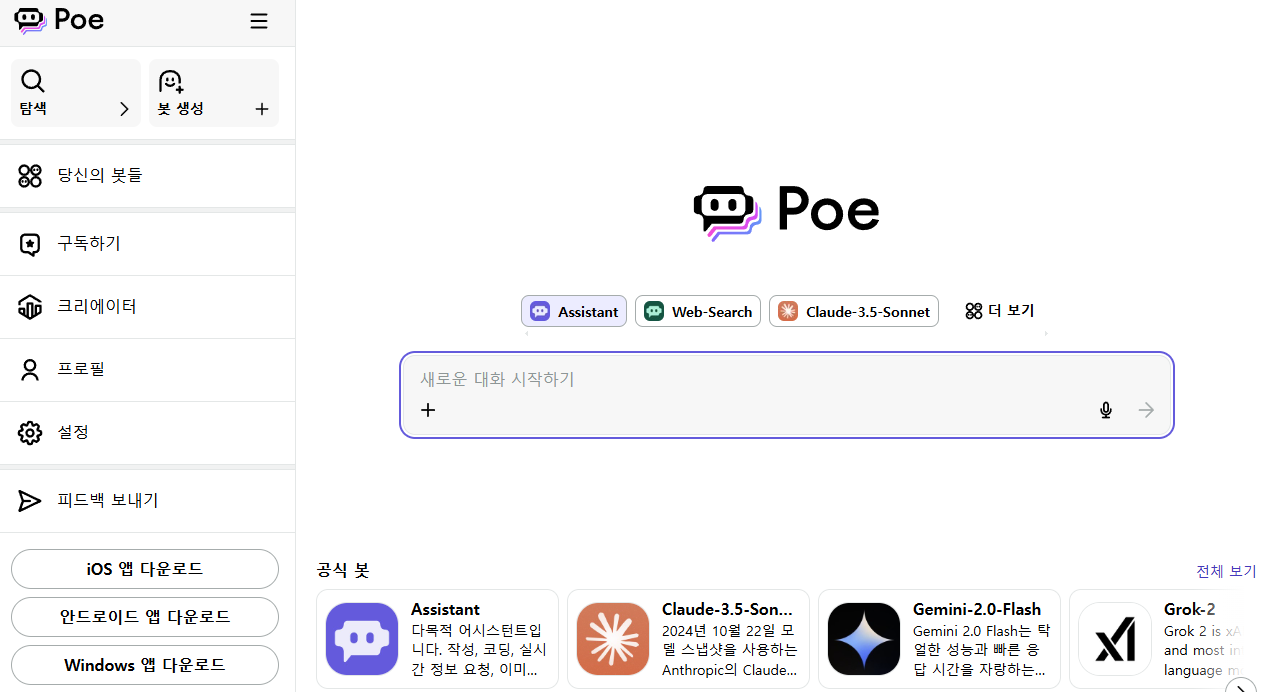The width and height of the screenshot is (1269, 692).
Task: Click the Poe logo in the sidebar header
Action: pyautogui.click(x=60, y=20)
